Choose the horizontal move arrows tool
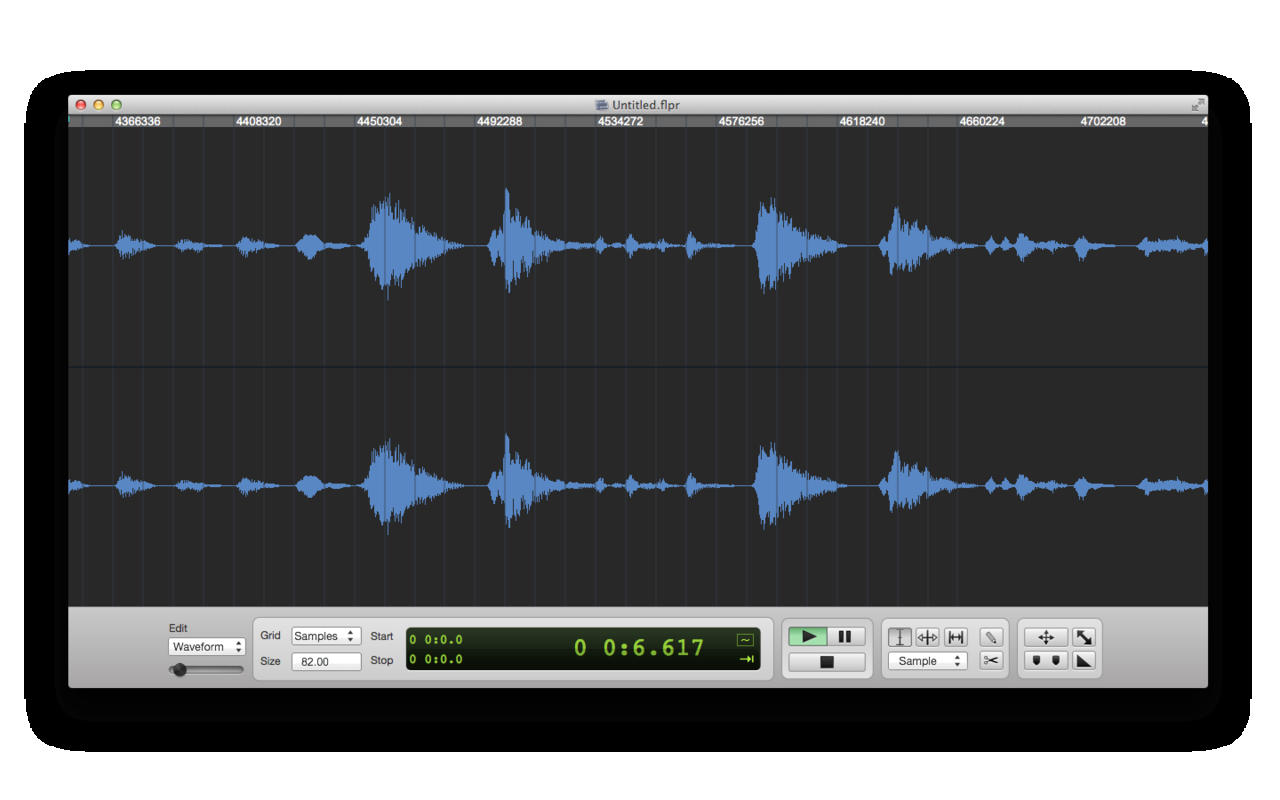The image size is (1280, 800). [x=927, y=637]
